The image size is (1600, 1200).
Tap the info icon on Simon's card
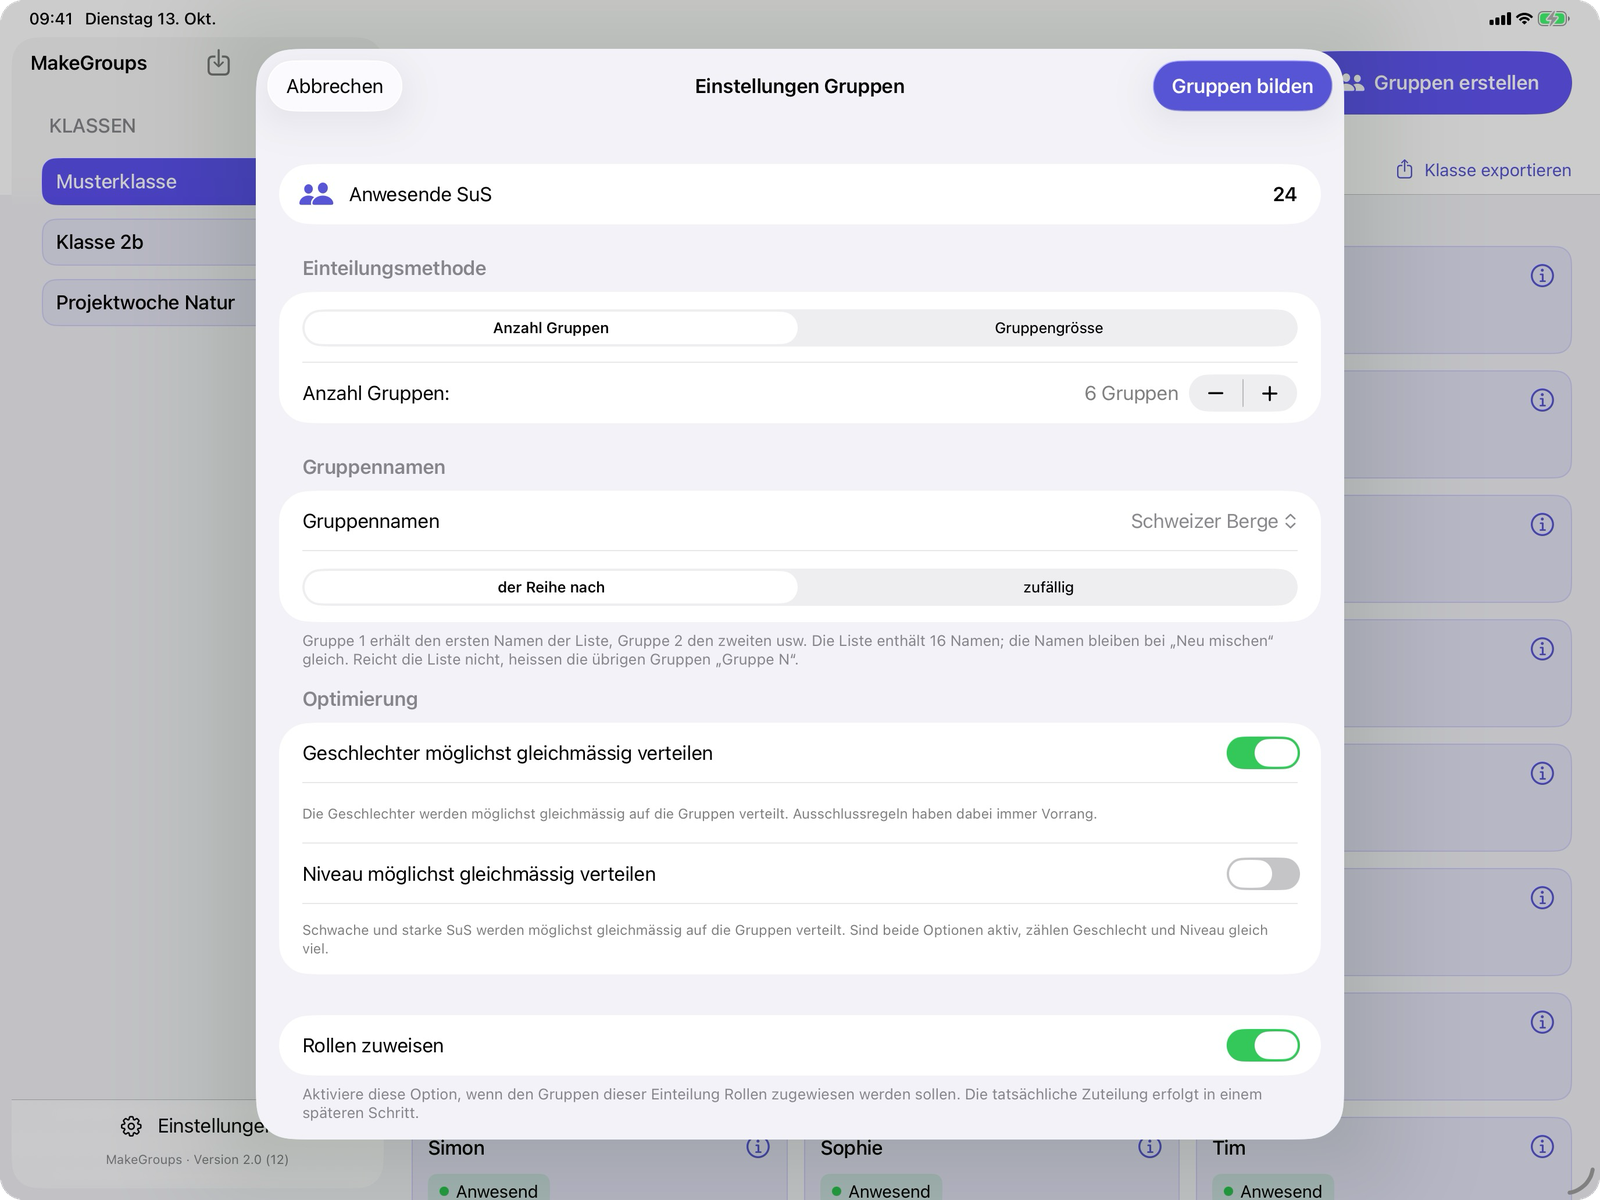tap(758, 1147)
